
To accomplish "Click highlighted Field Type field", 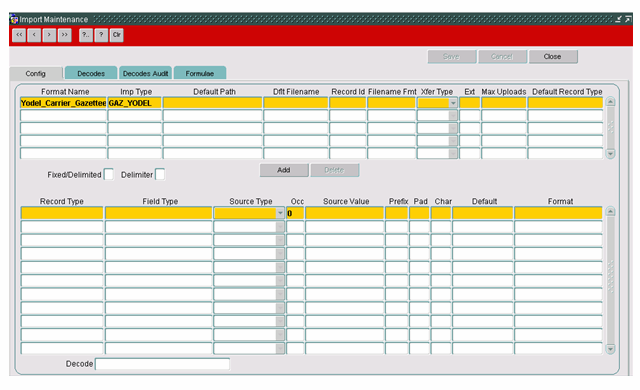I will [158, 213].
